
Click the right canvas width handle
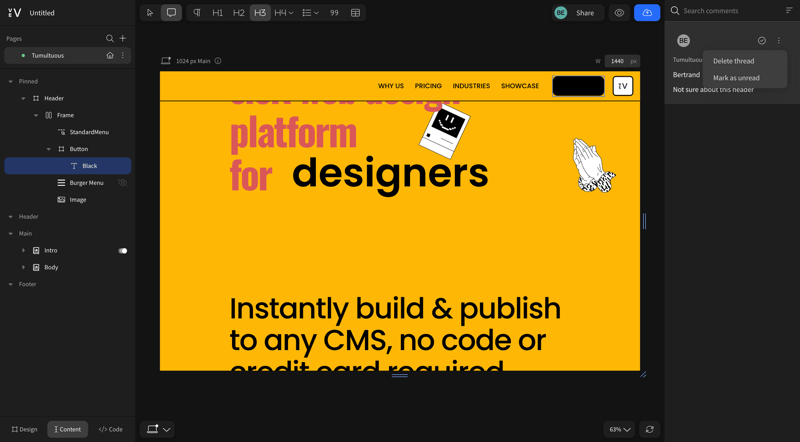click(x=644, y=221)
